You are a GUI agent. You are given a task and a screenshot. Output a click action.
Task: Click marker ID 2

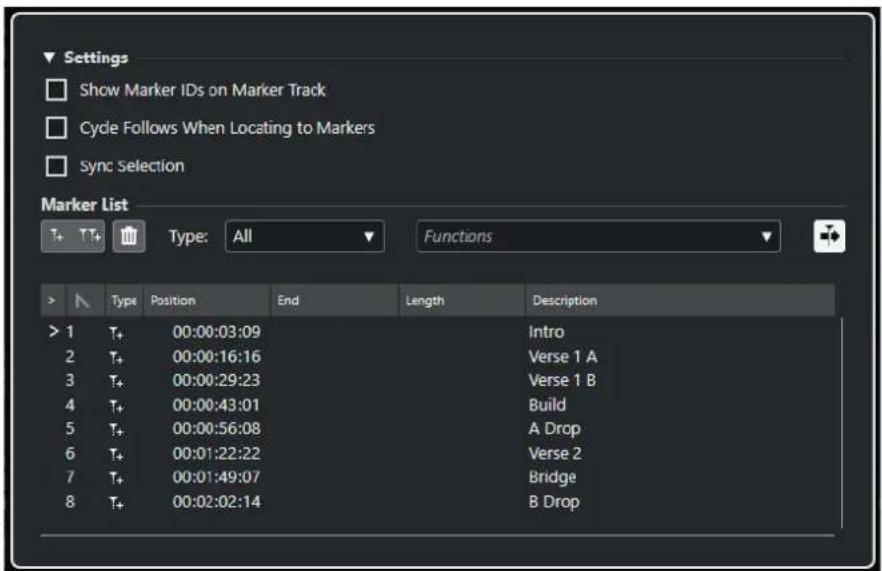point(70,356)
